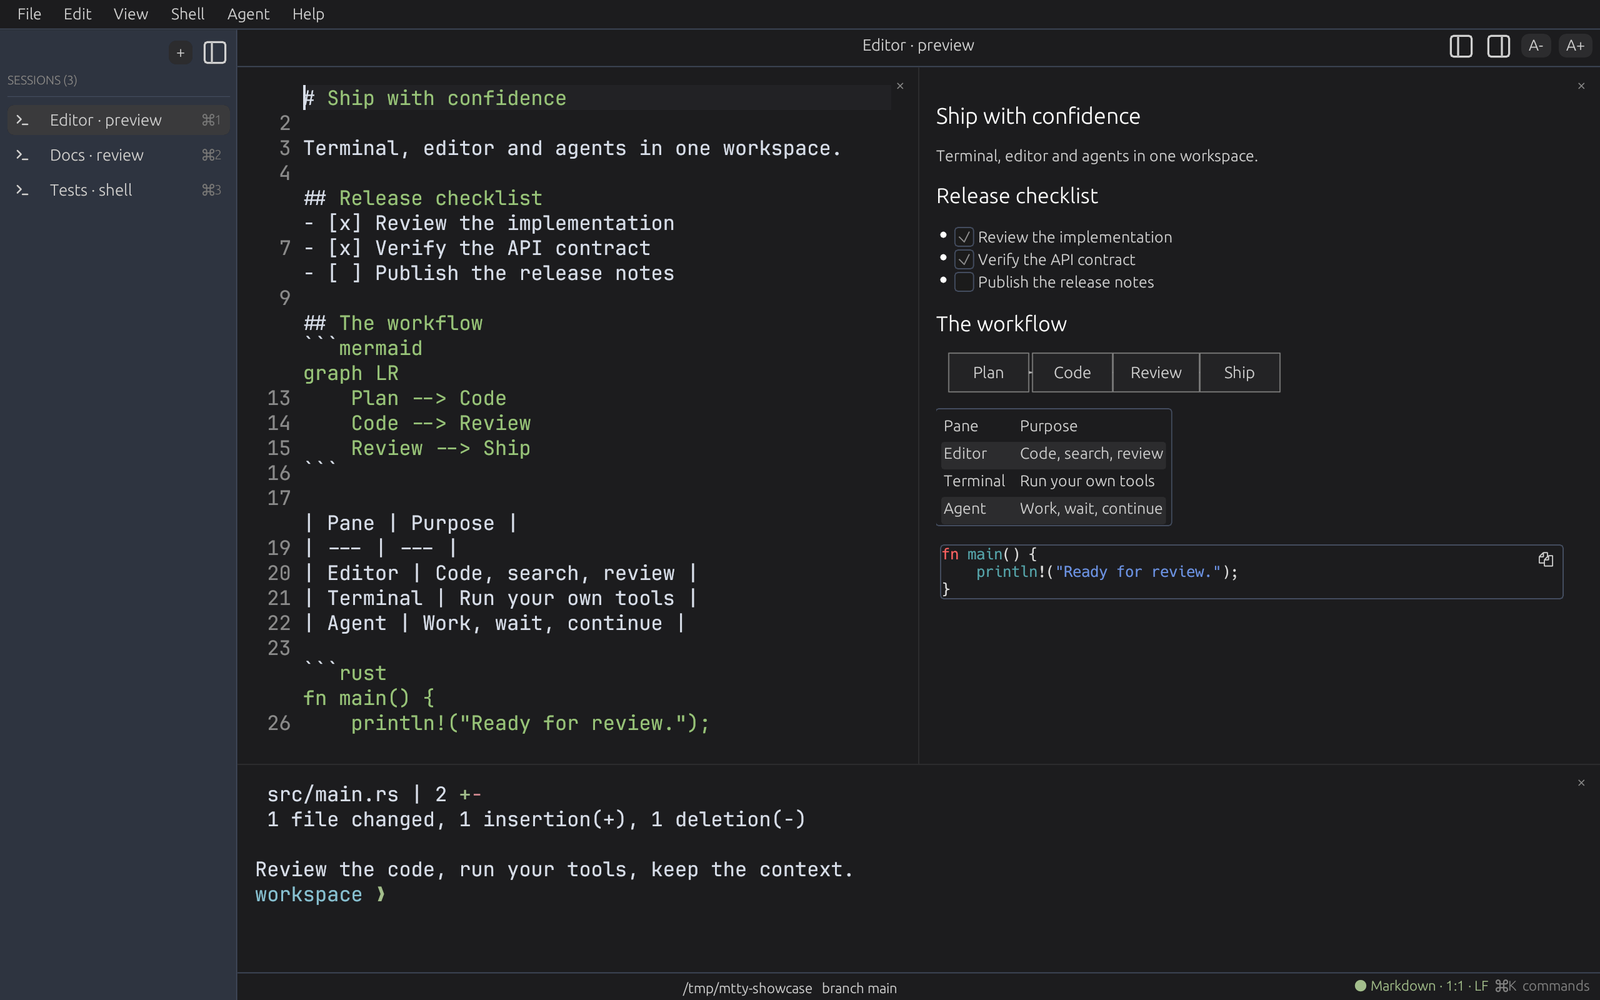Add a new session with the plus button
Viewport: 1600px width, 1000px height.
(180, 53)
